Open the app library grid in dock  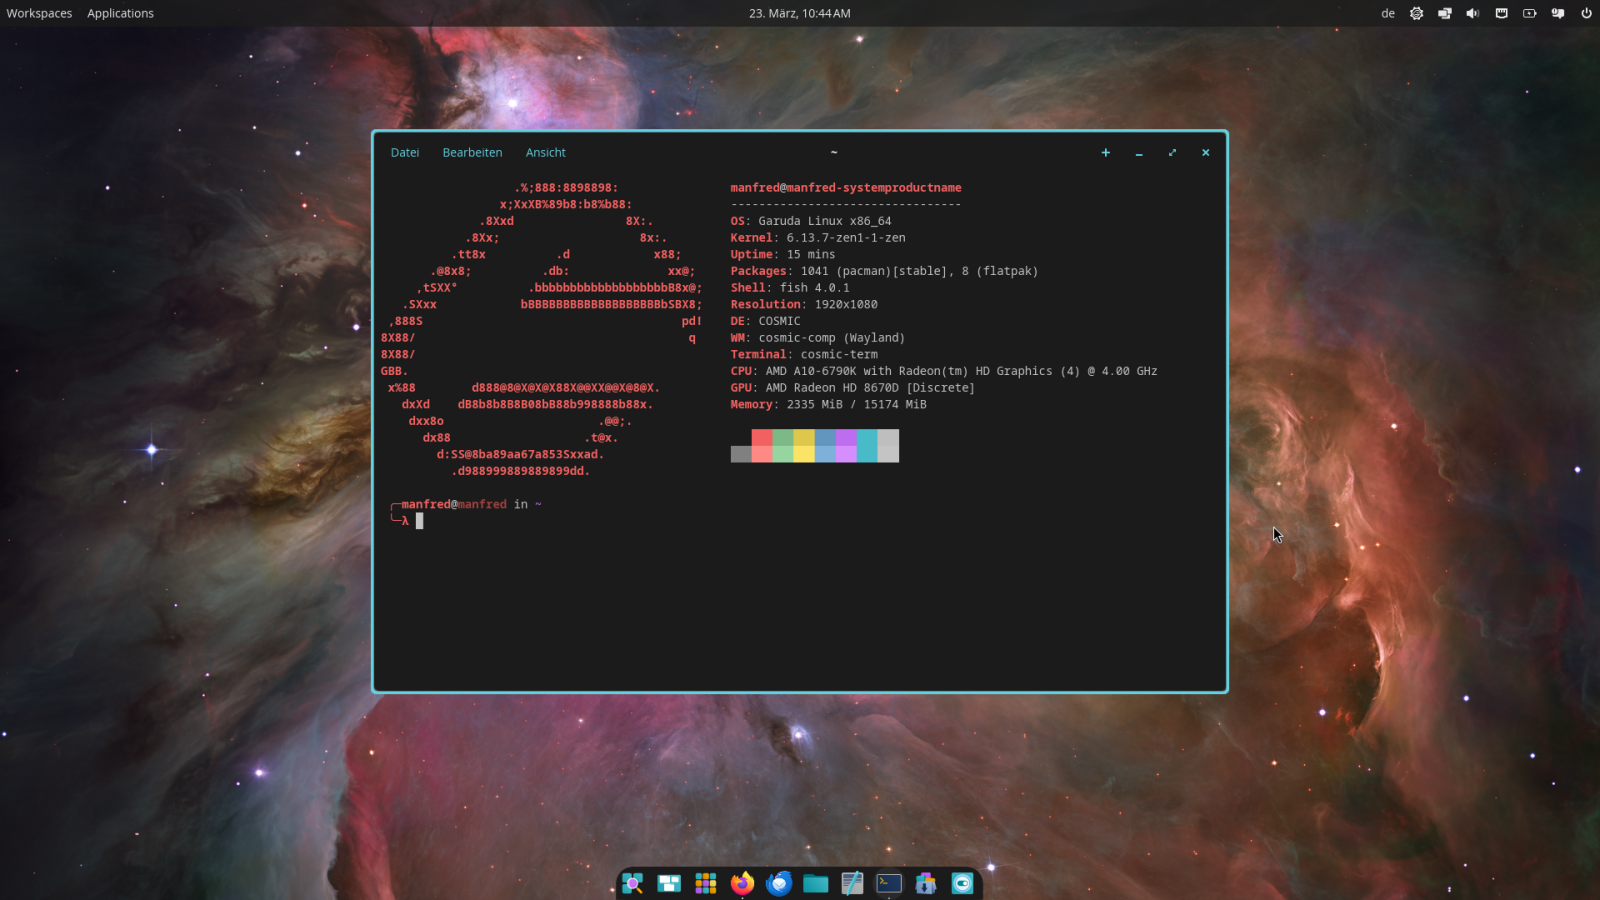pyautogui.click(x=706, y=883)
